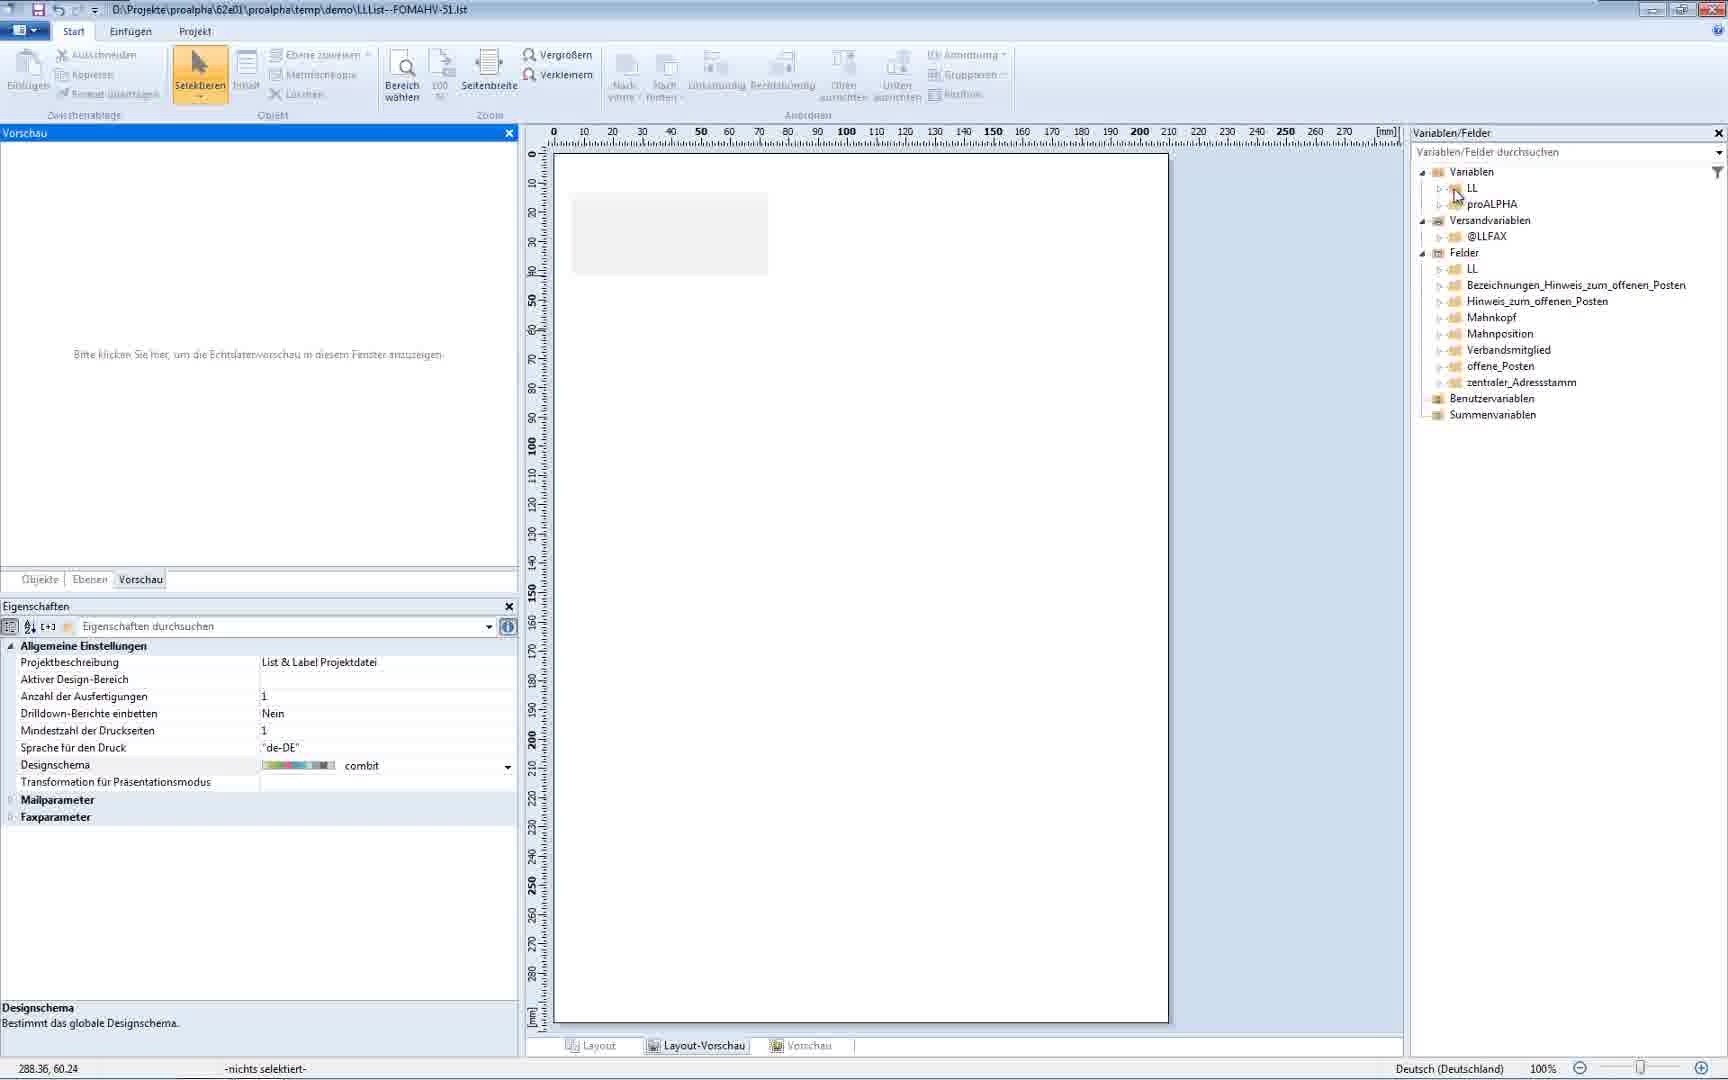Click the Bereich wählen zoom tool

(x=402, y=75)
